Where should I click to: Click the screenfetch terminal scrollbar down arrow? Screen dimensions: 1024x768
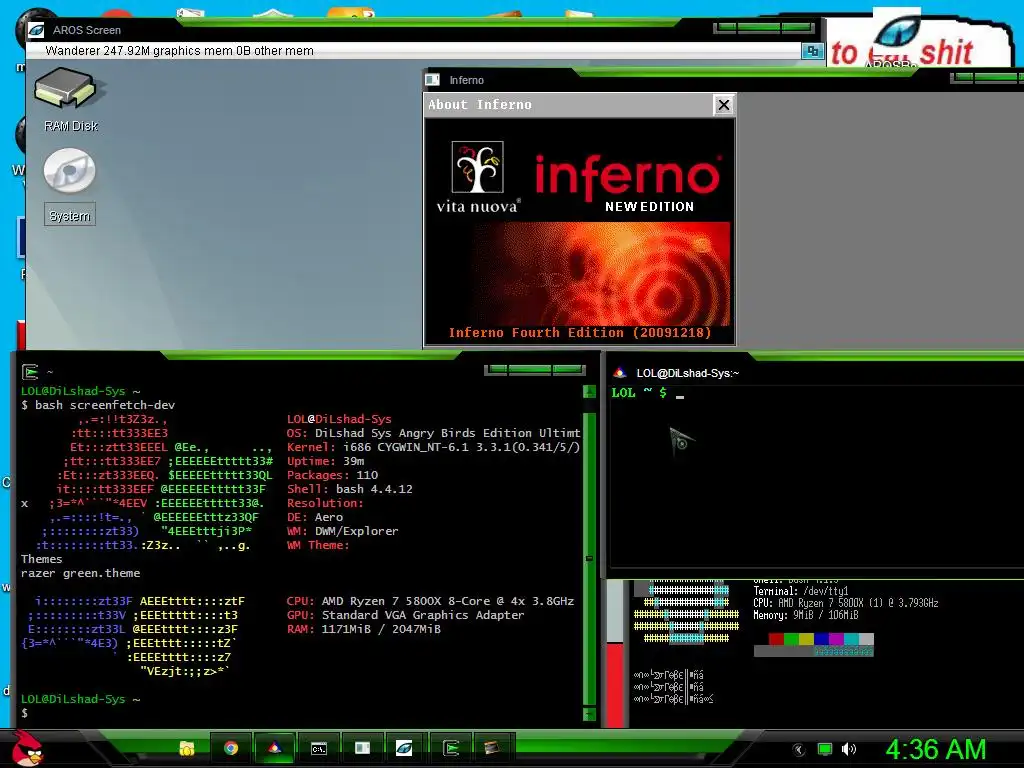[x=589, y=714]
